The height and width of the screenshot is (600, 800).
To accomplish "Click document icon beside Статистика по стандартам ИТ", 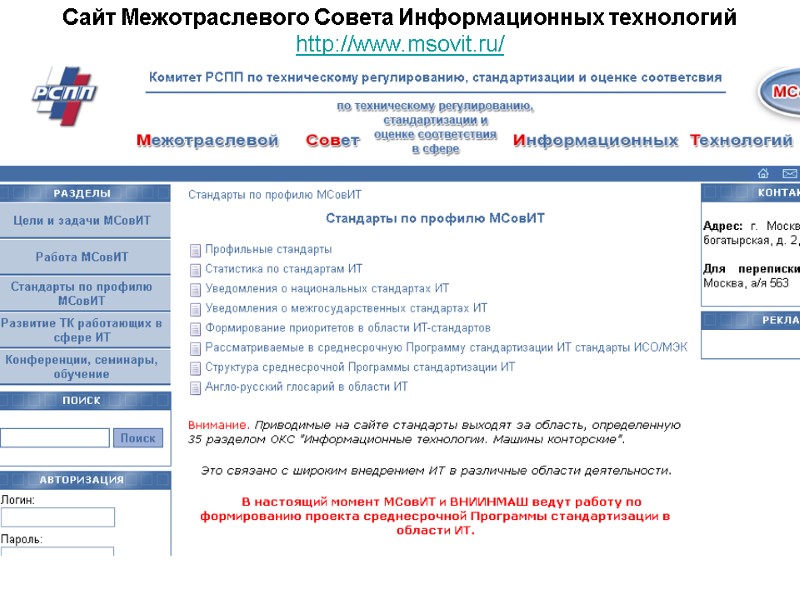I will tap(195, 270).
